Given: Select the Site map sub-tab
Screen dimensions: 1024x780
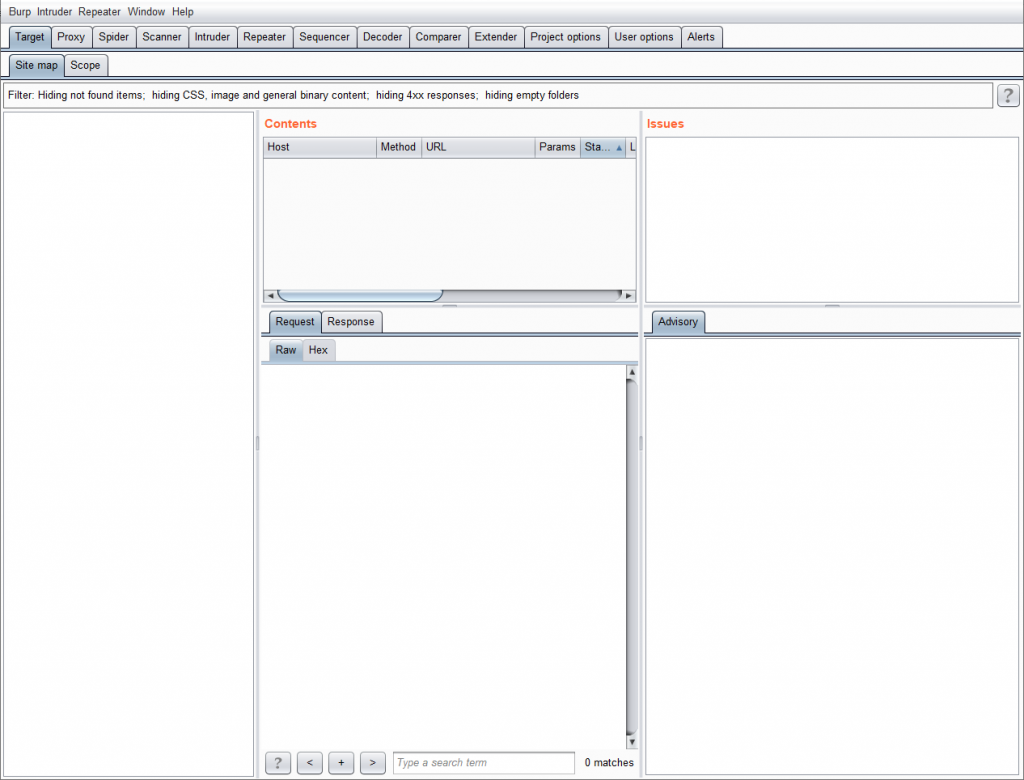Looking at the screenshot, I should [x=37, y=65].
